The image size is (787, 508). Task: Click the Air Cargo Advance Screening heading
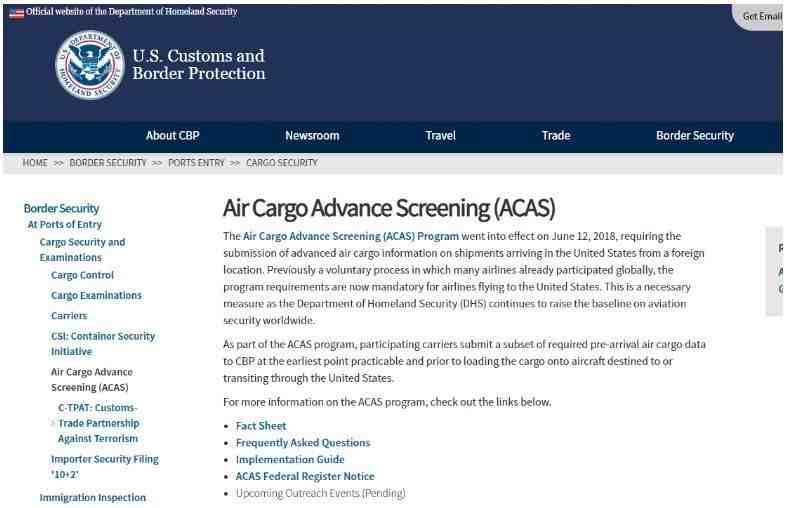pos(389,208)
